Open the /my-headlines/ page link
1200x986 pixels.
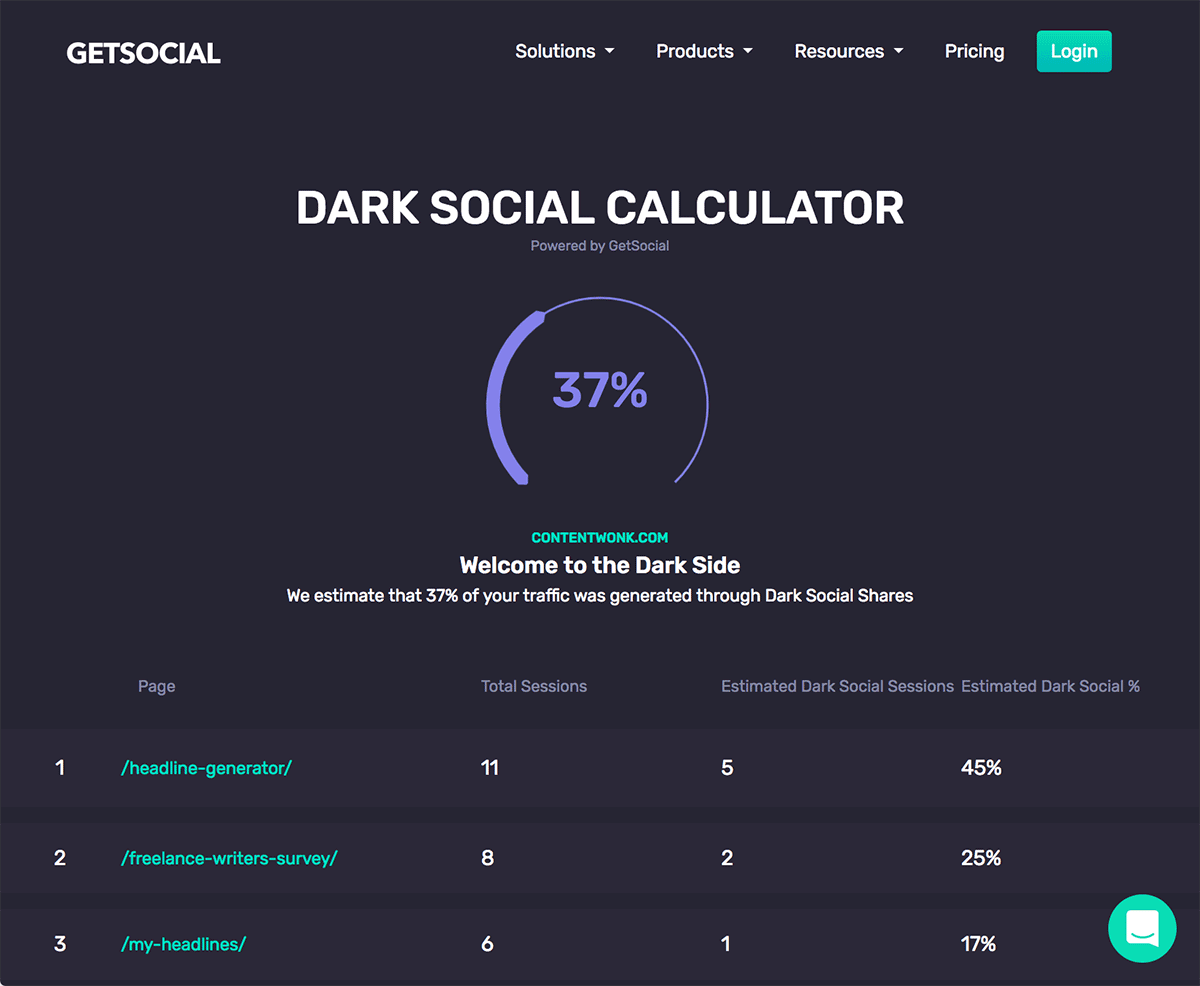point(183,944)
